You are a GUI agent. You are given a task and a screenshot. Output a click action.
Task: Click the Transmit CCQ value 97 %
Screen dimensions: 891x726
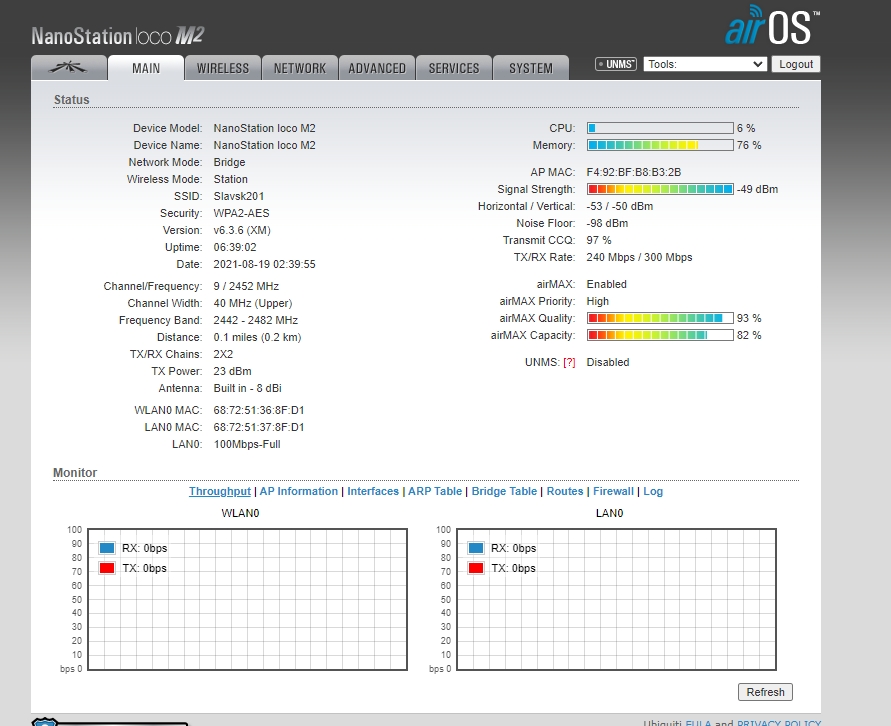tap(599, 240)
